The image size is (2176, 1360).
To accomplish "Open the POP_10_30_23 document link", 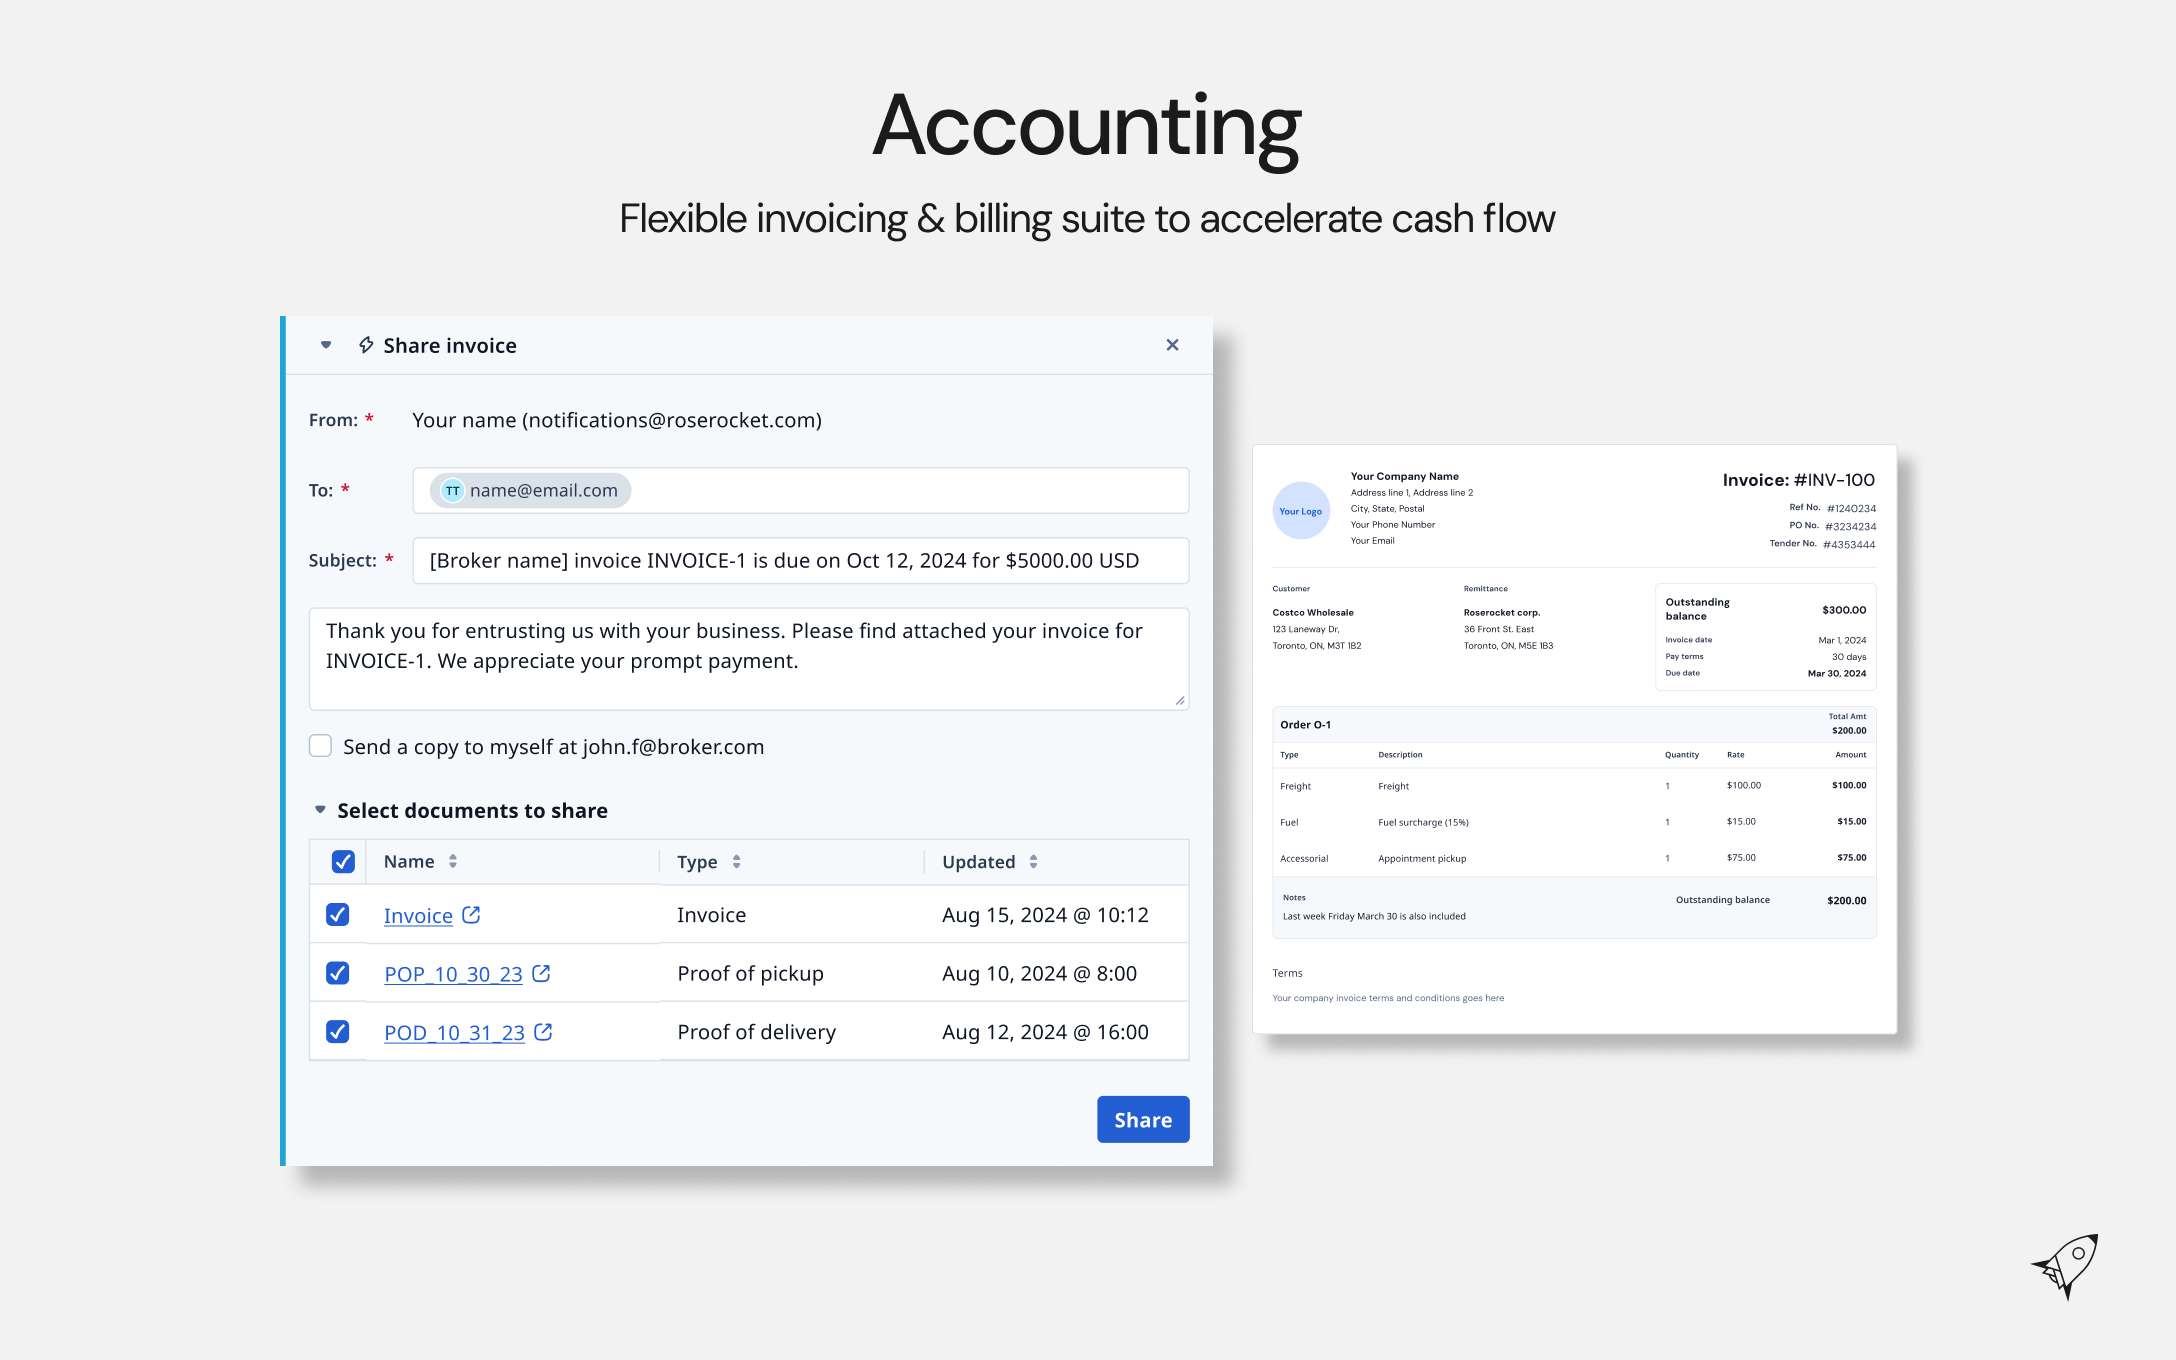I will point(453,974).
